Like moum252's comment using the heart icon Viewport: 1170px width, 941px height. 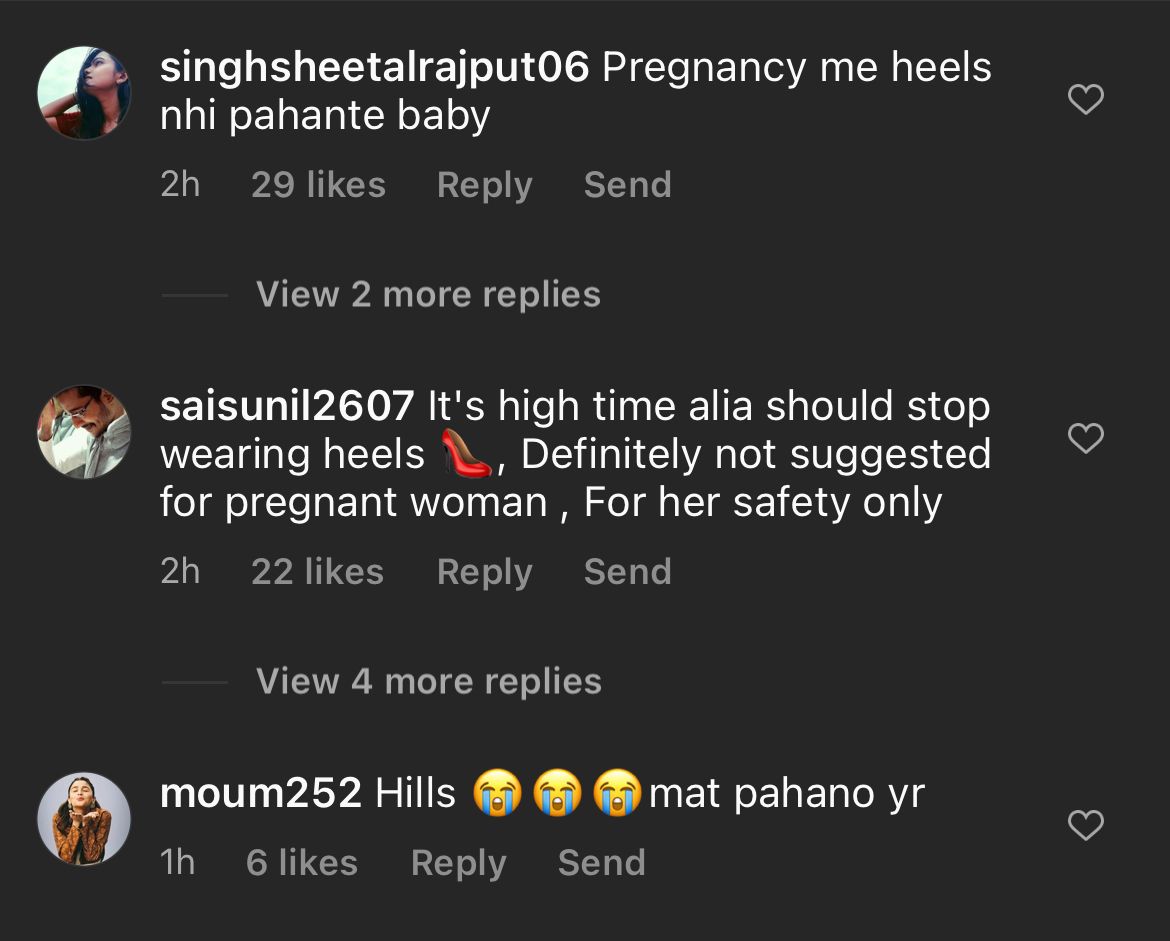pos(1086,825)
